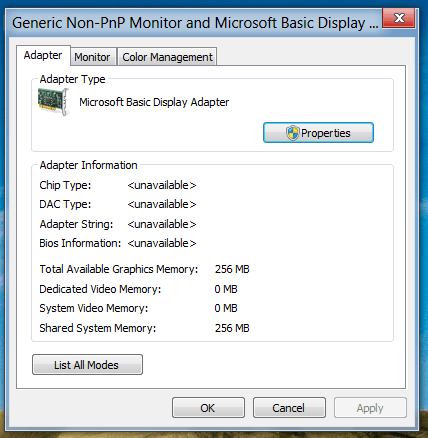Click the Shared System Memory value
This screenshot has height=438, width=428.
[x=232, y=328]
